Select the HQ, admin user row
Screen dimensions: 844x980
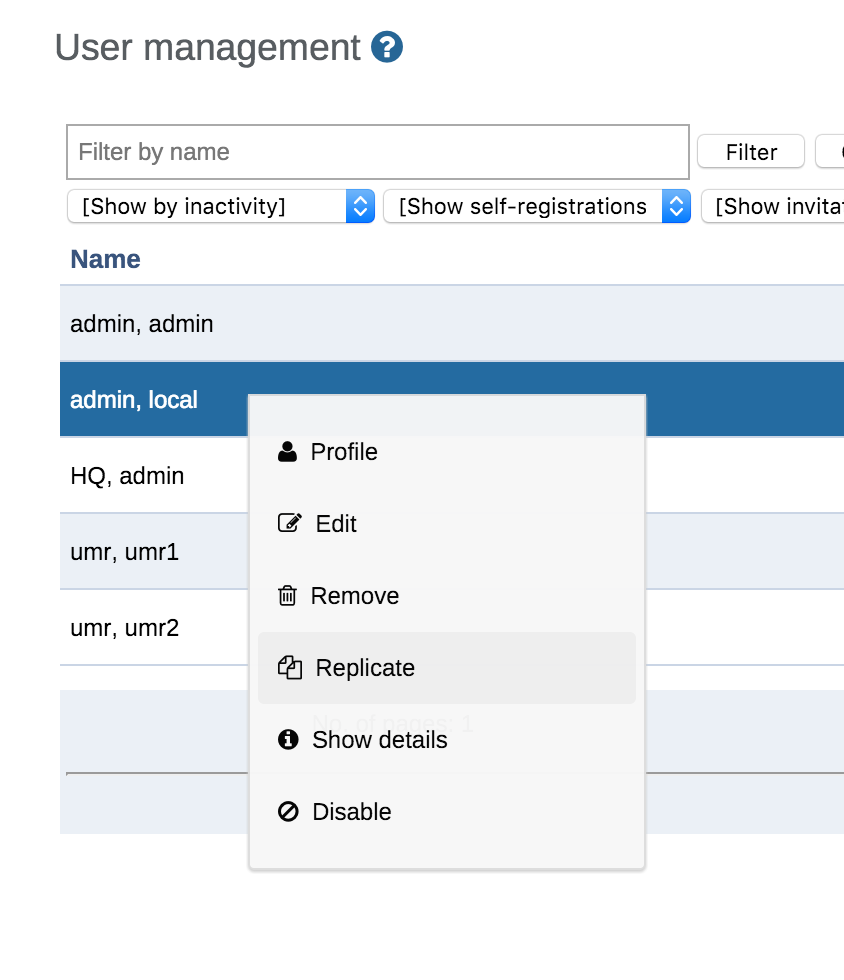point(127,476)
